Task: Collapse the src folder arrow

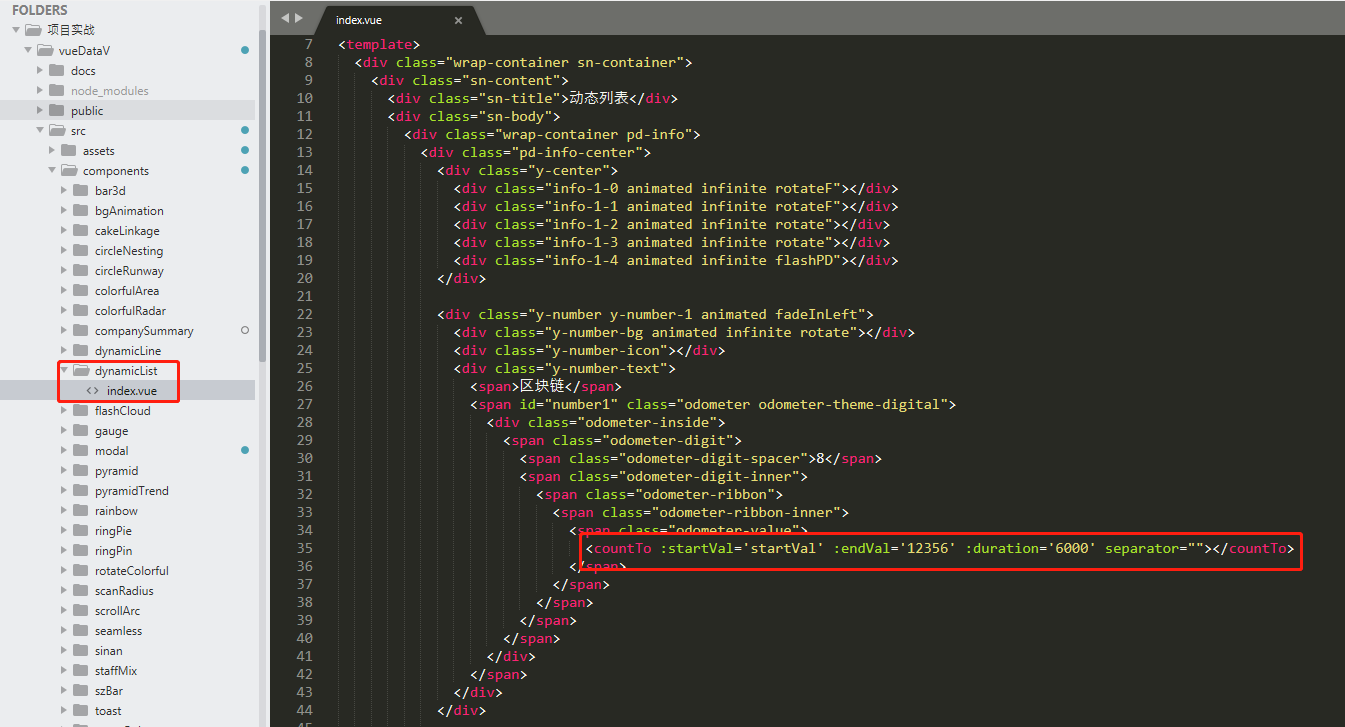Action: click(x=40, y=130)
